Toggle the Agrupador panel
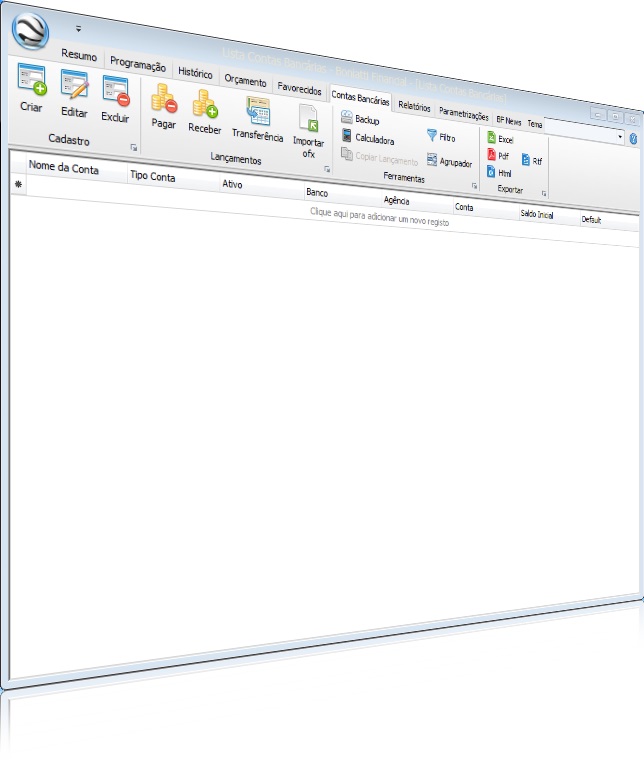 [x=449, y=161]
